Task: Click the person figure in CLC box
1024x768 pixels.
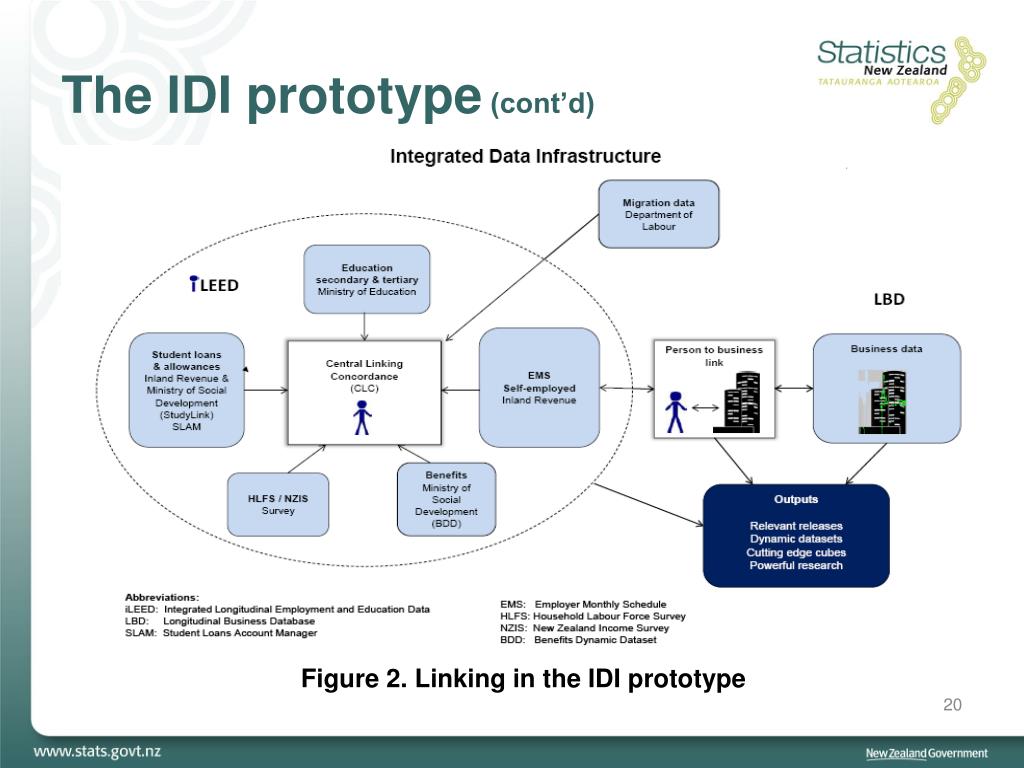Action: (x=362, y=418)
